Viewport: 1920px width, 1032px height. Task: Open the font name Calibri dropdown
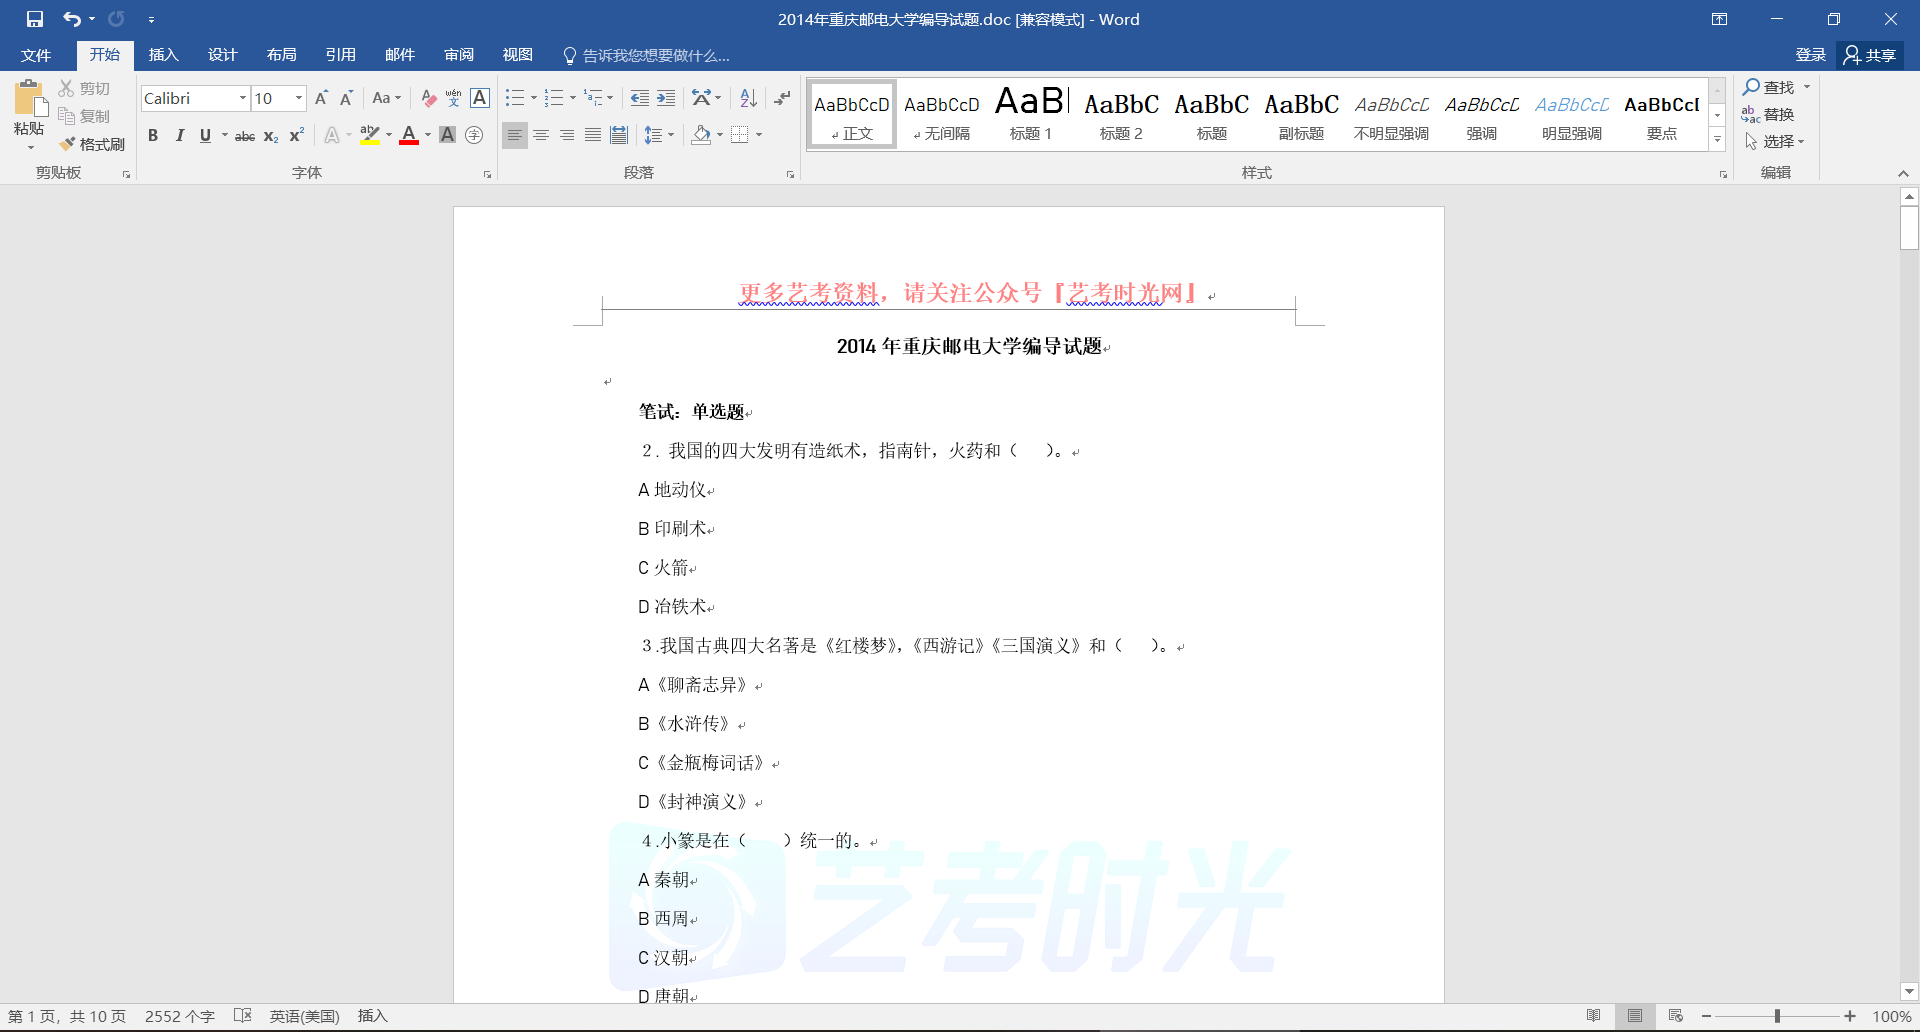(242, 98)
